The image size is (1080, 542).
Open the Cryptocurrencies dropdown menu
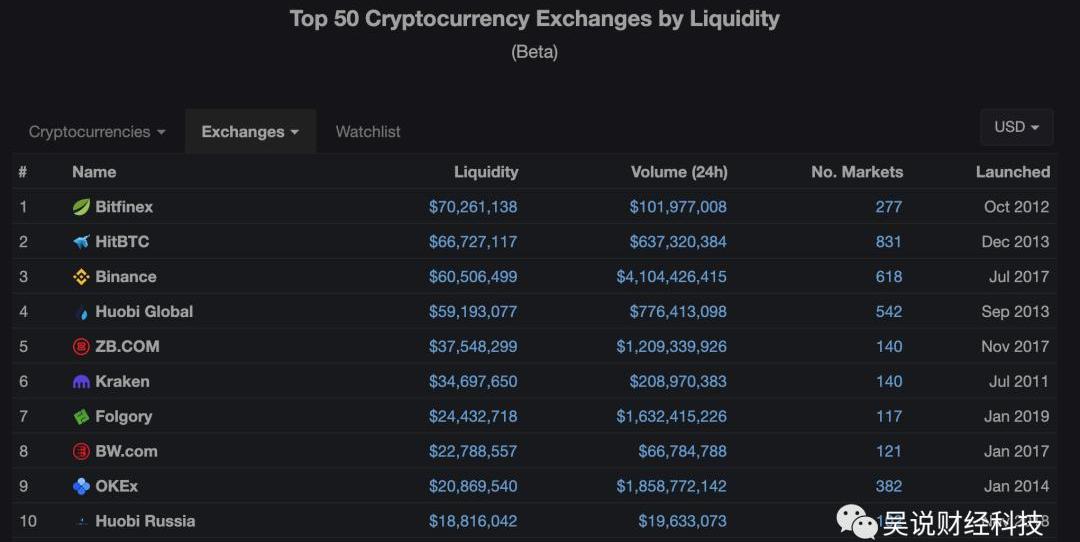coord(97,132)
